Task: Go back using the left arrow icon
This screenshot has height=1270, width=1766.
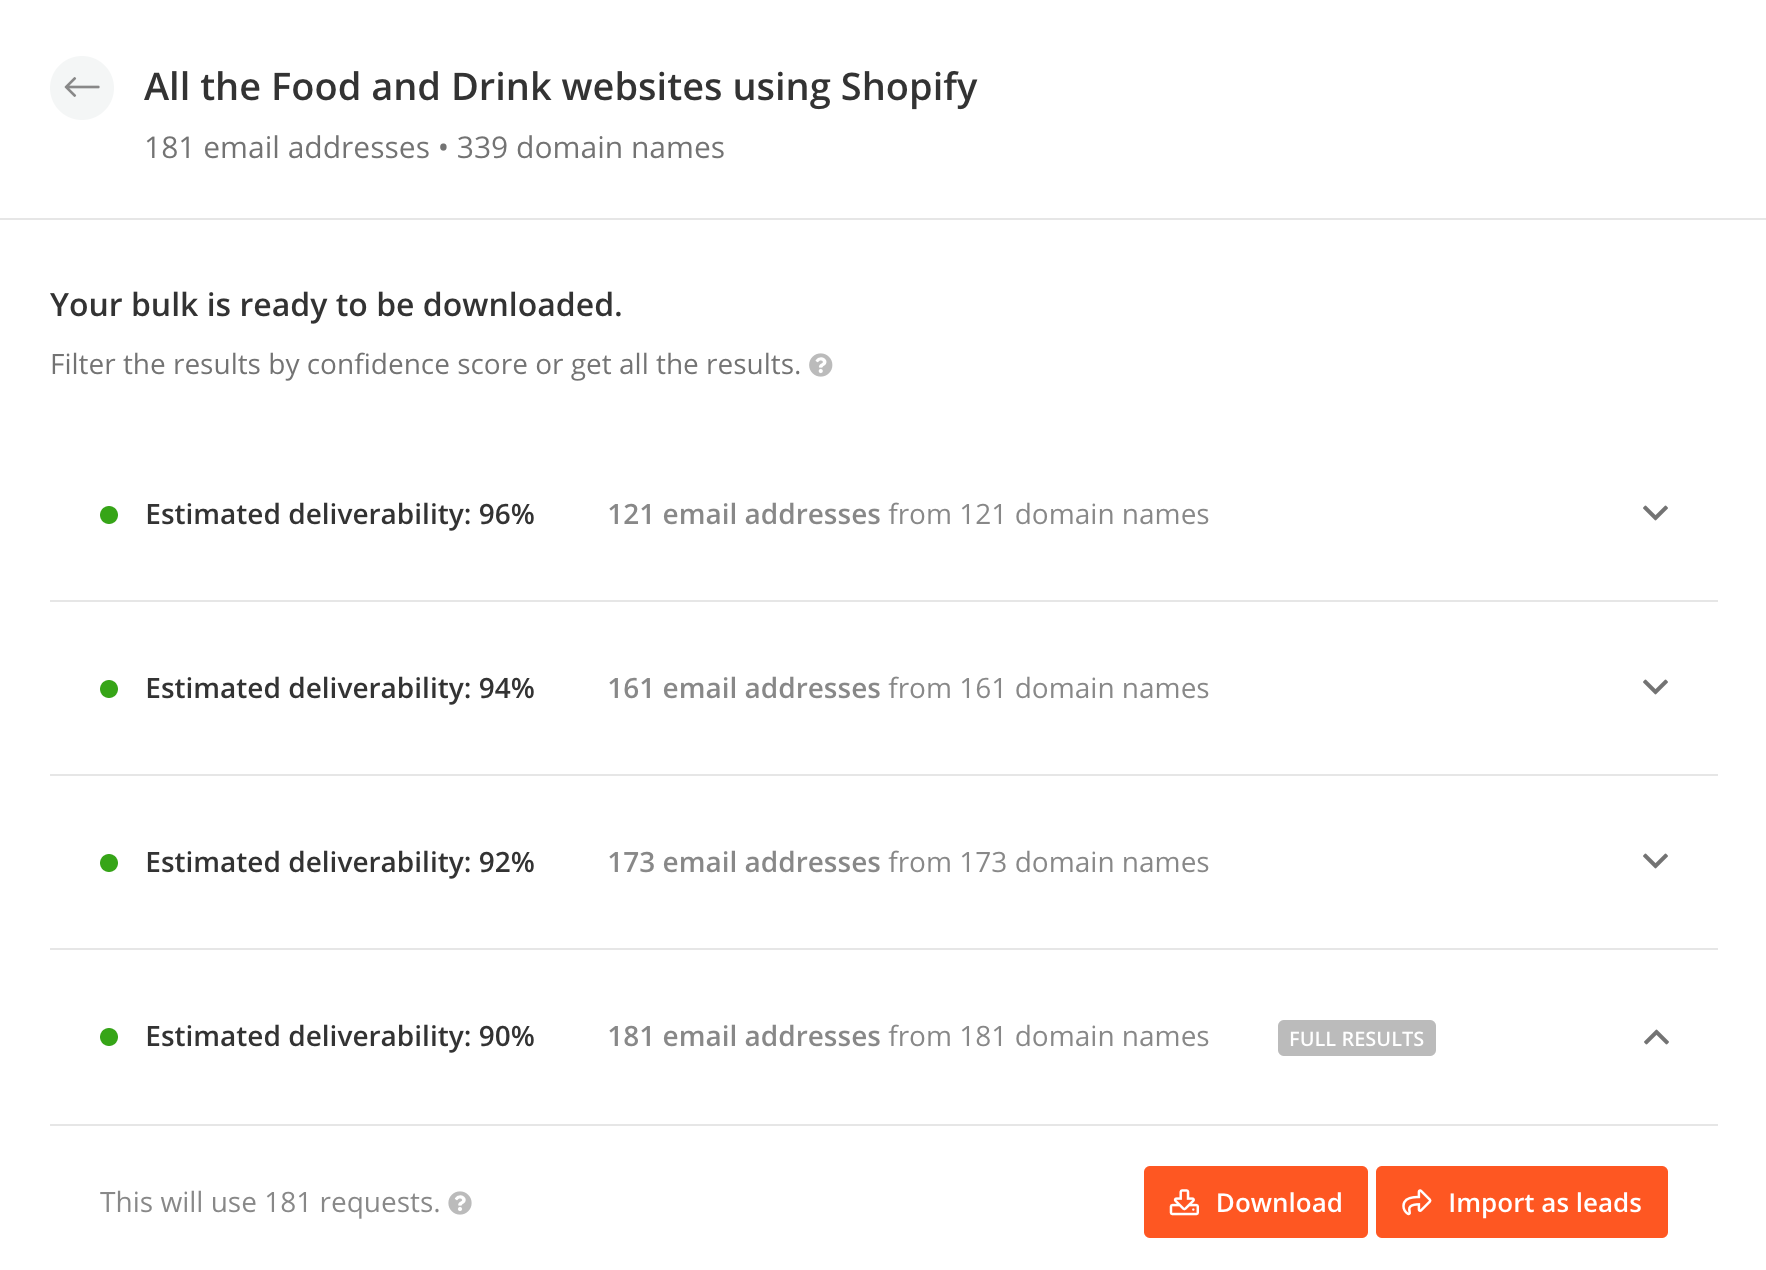Action: (82, 88)
